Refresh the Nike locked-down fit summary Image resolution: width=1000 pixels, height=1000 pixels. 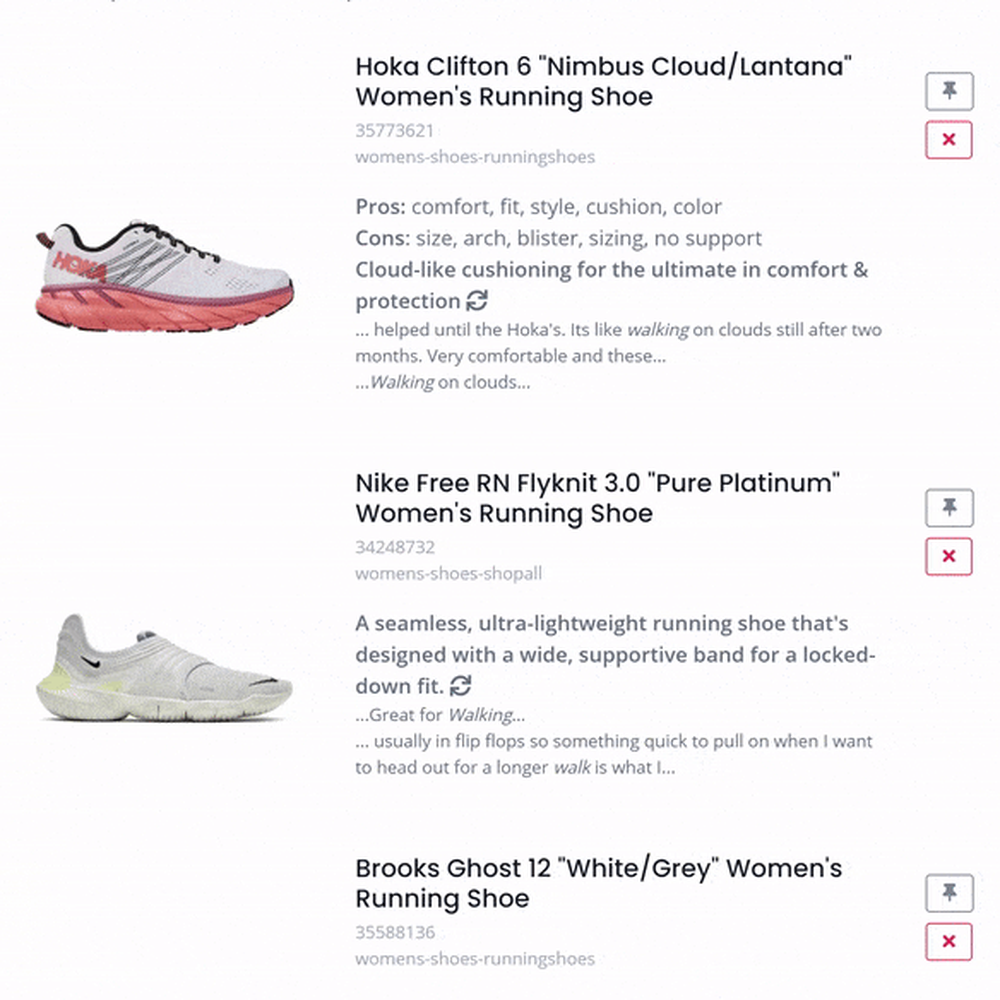[x=460, y=686]
